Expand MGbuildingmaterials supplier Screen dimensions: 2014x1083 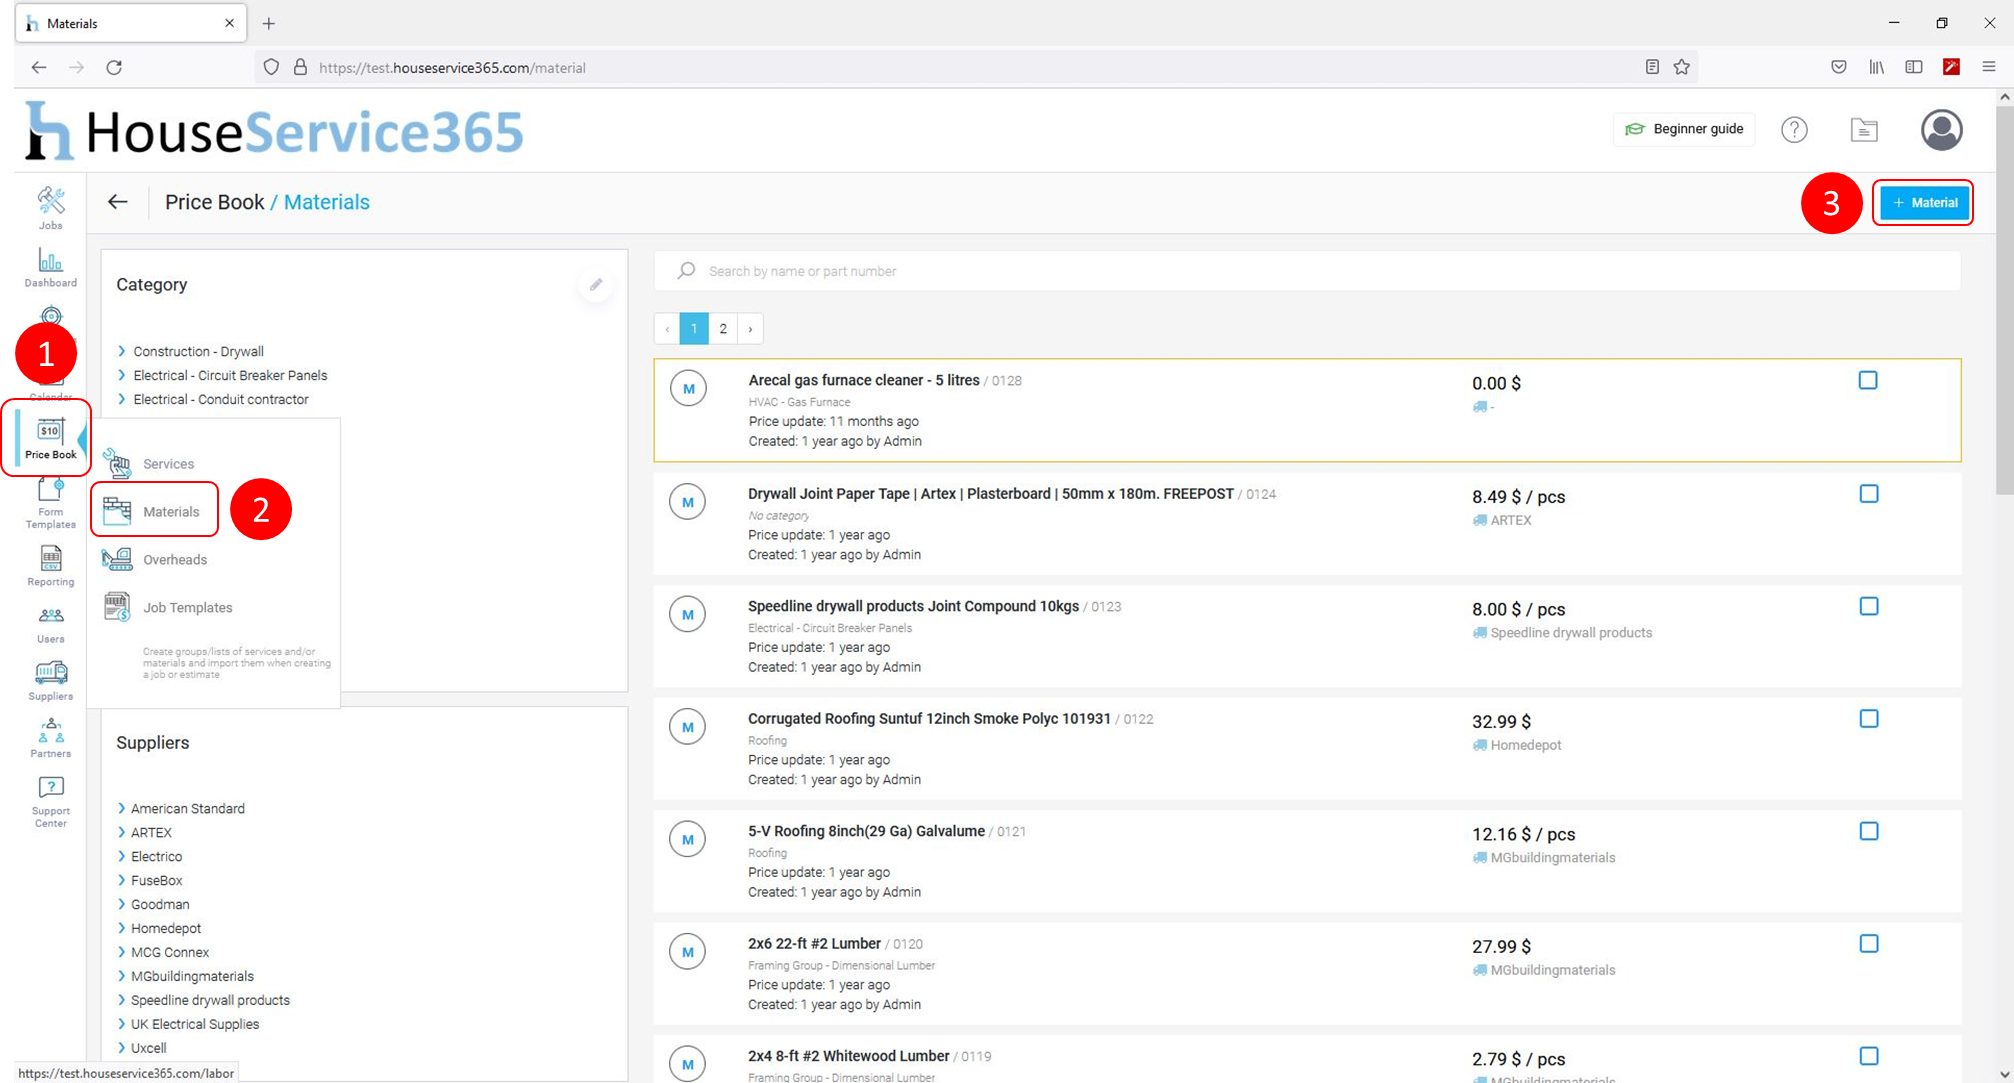(x=122, y=976)
